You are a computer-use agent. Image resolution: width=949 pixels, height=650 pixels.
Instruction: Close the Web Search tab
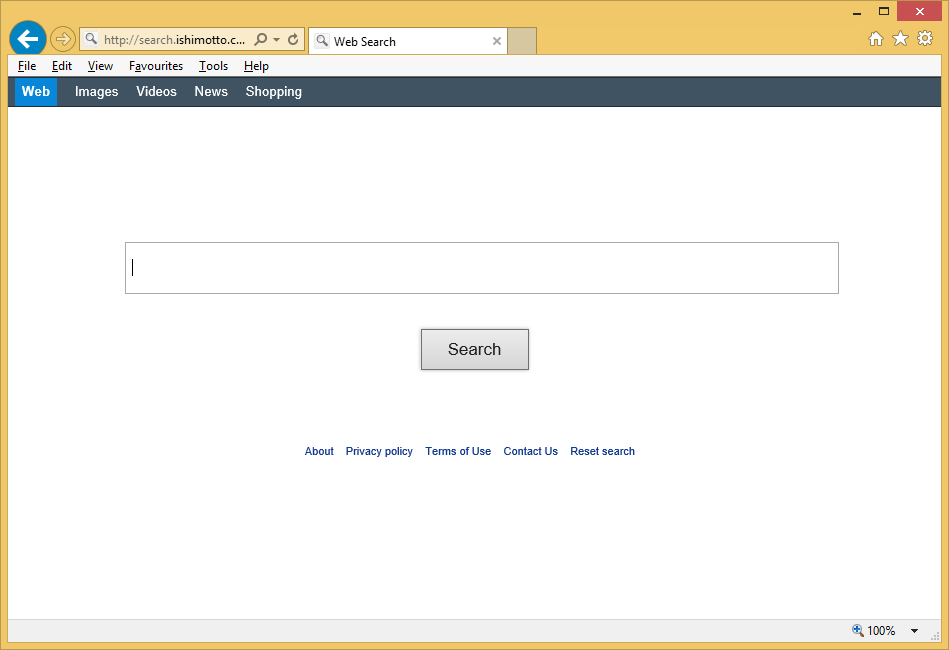[497, 41]
